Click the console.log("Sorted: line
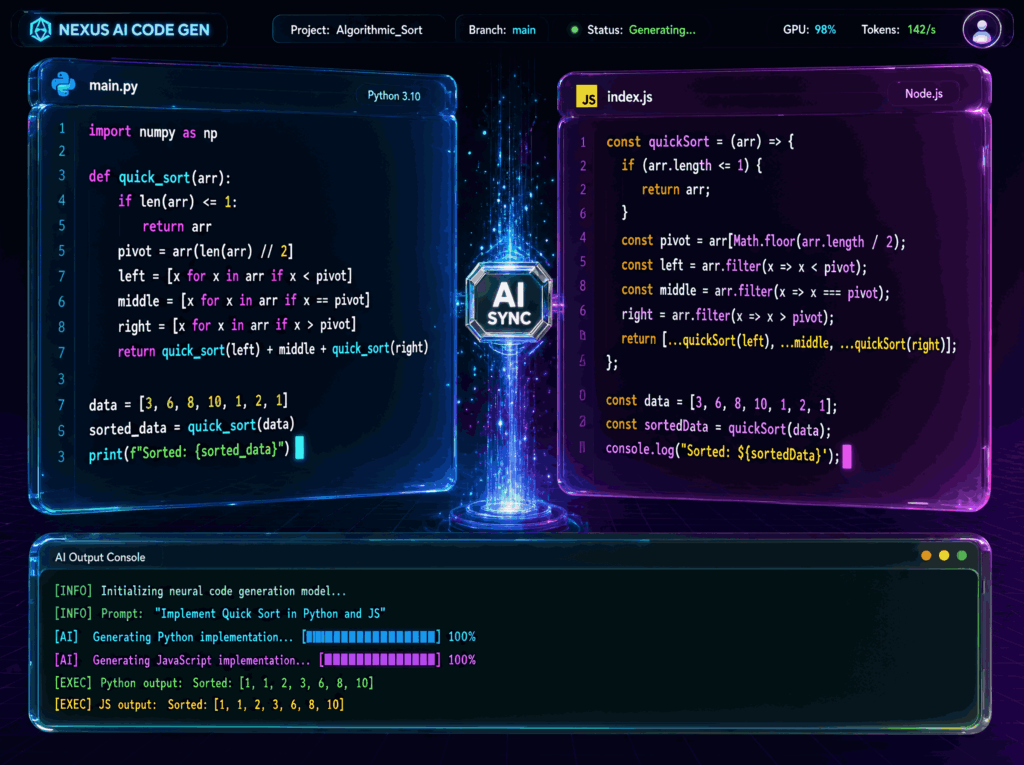The width and height of the screenshot is (1024, 765). (723, 452)
